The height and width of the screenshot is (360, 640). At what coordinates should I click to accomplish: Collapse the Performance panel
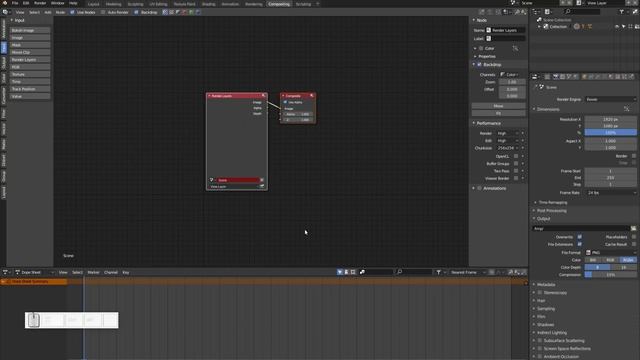[488, 123]
